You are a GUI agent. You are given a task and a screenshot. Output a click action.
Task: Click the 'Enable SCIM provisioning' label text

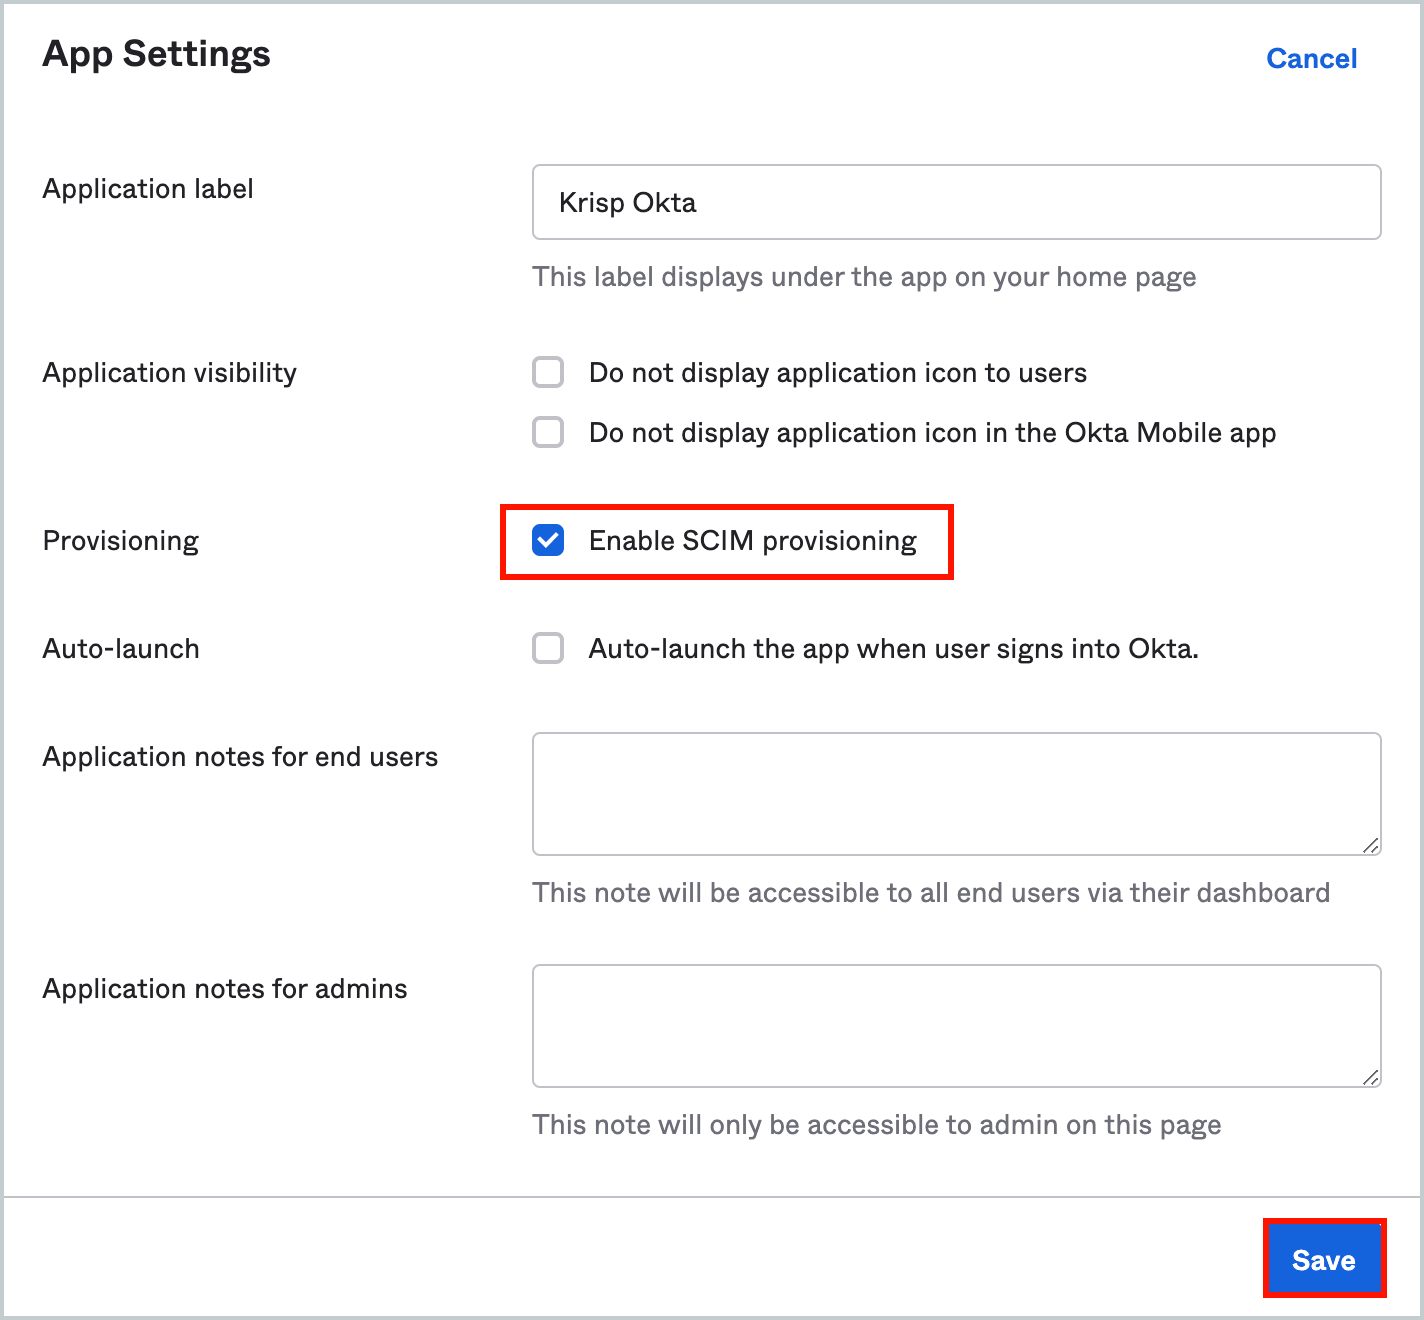click(x=752, y=541)
